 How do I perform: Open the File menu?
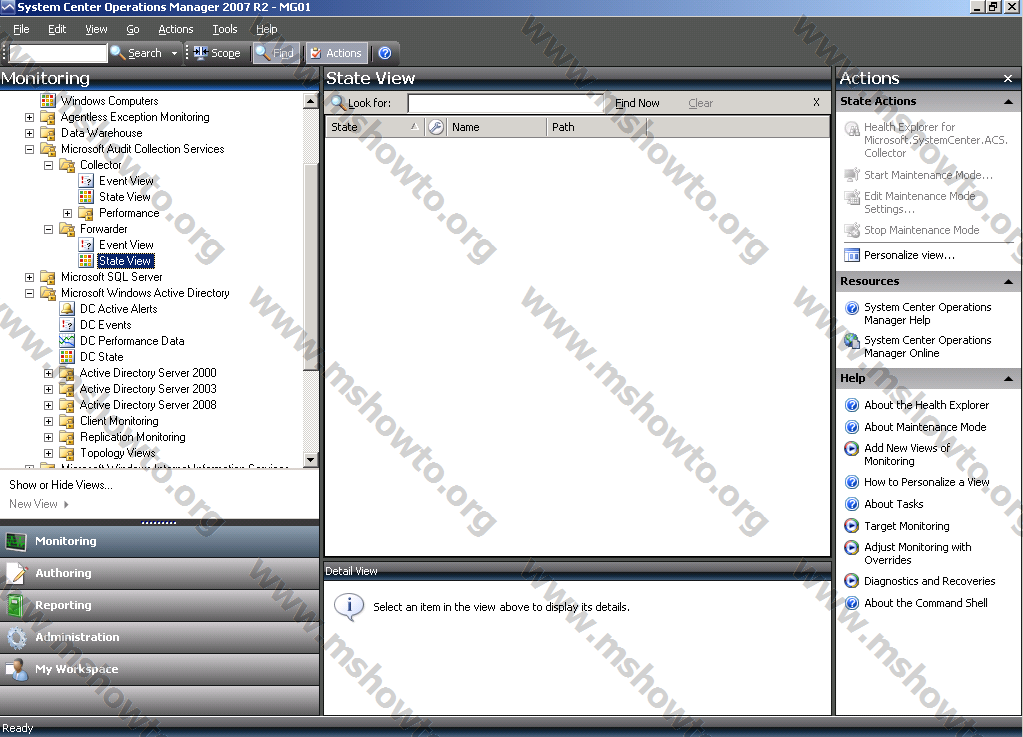pyautogui.click(x=22, y=29)
